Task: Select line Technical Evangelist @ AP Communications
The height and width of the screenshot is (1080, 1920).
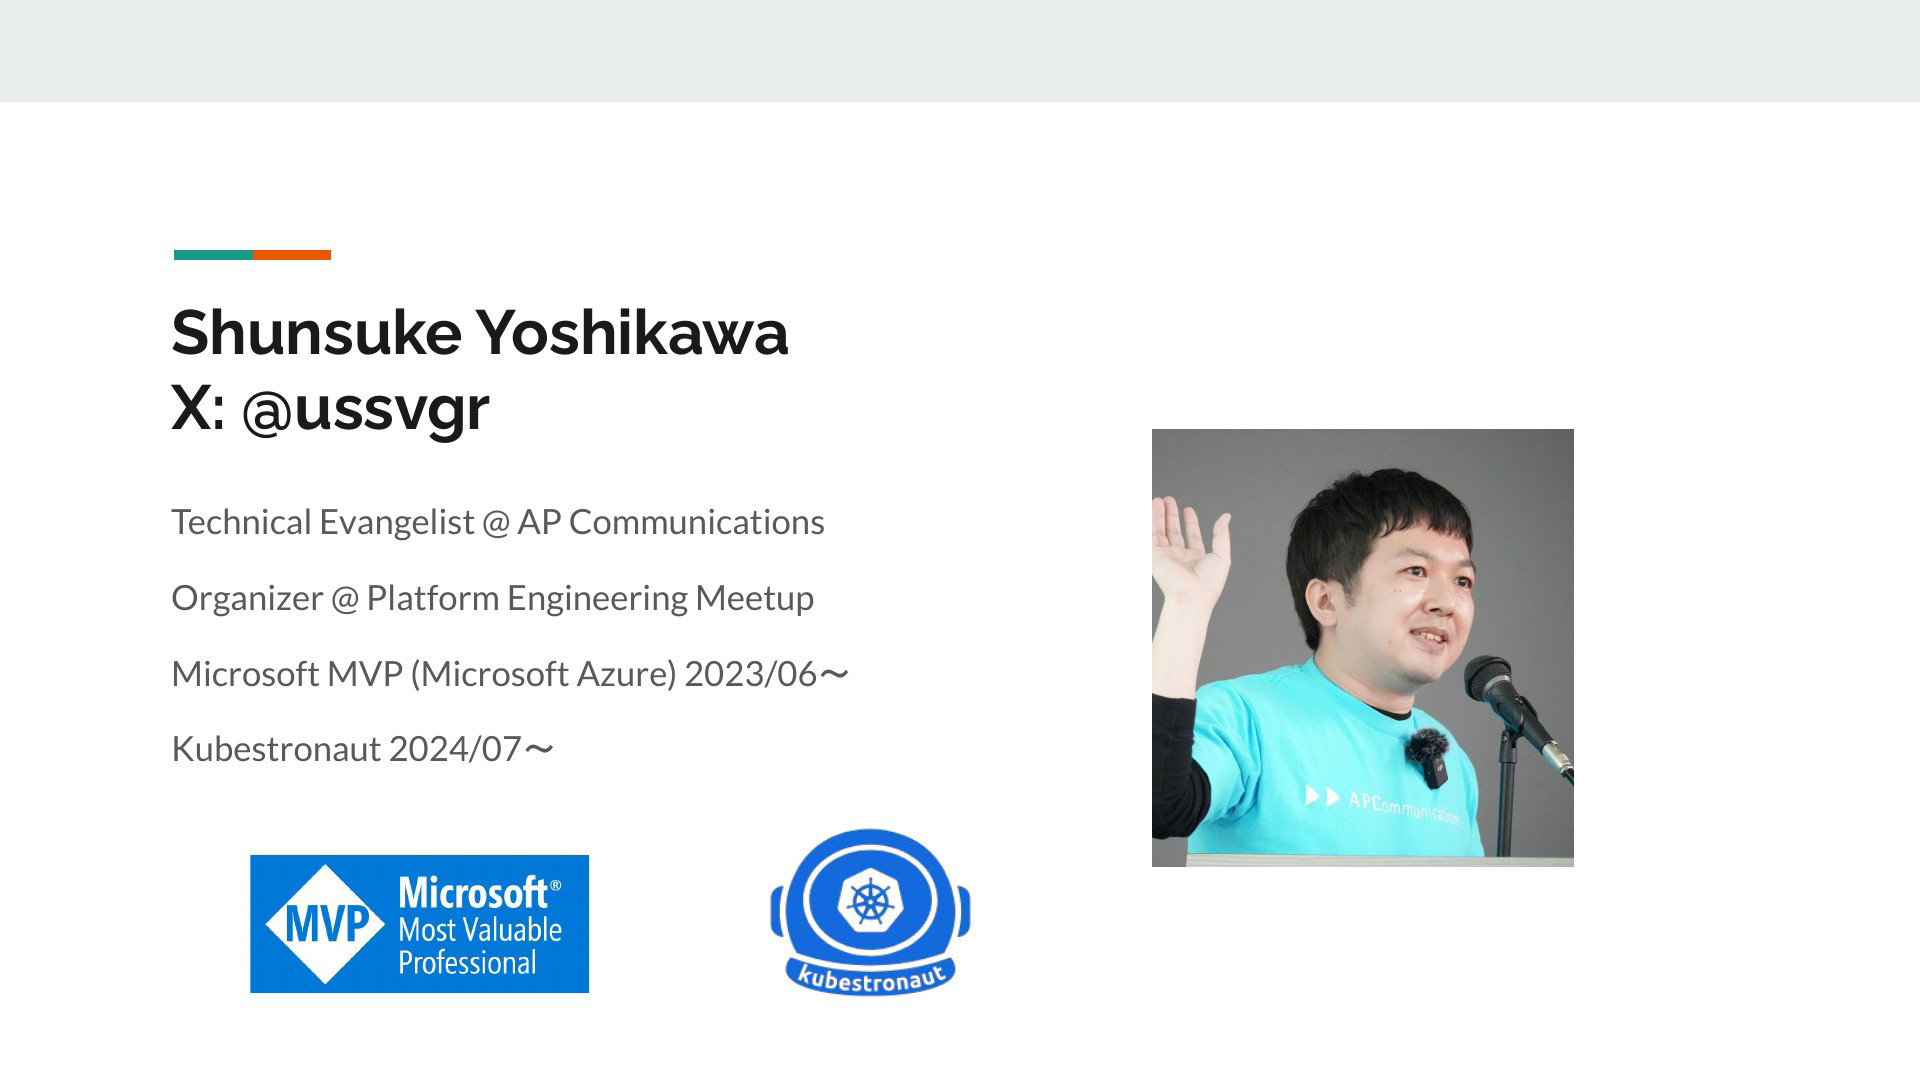Action: (x=498, y=522)
